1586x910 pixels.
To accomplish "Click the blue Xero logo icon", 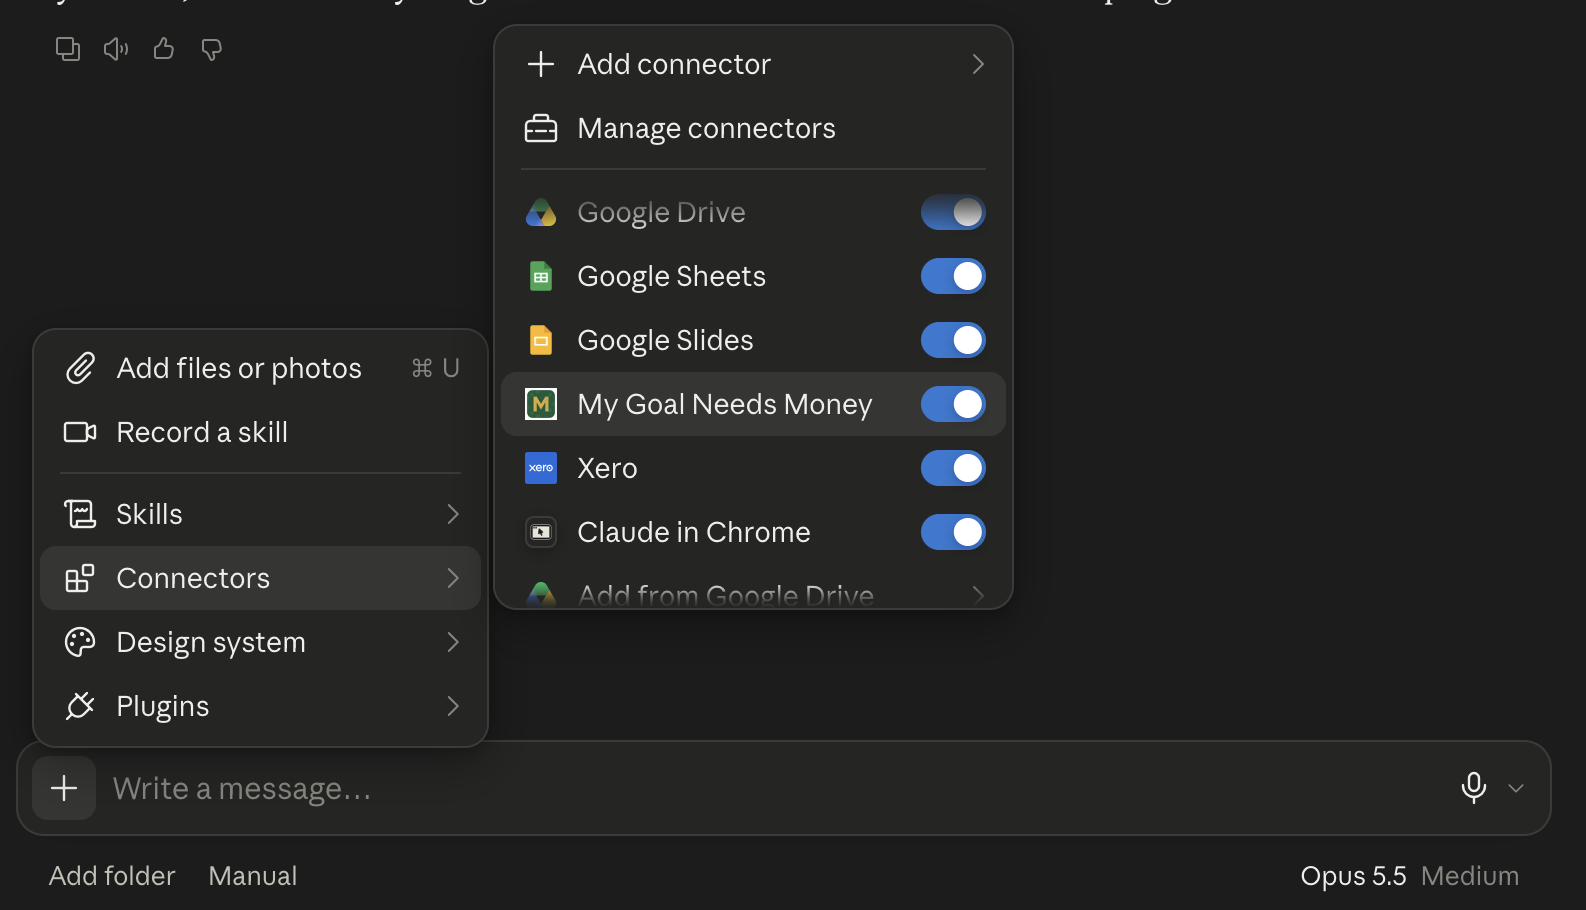I will [541, 468].
